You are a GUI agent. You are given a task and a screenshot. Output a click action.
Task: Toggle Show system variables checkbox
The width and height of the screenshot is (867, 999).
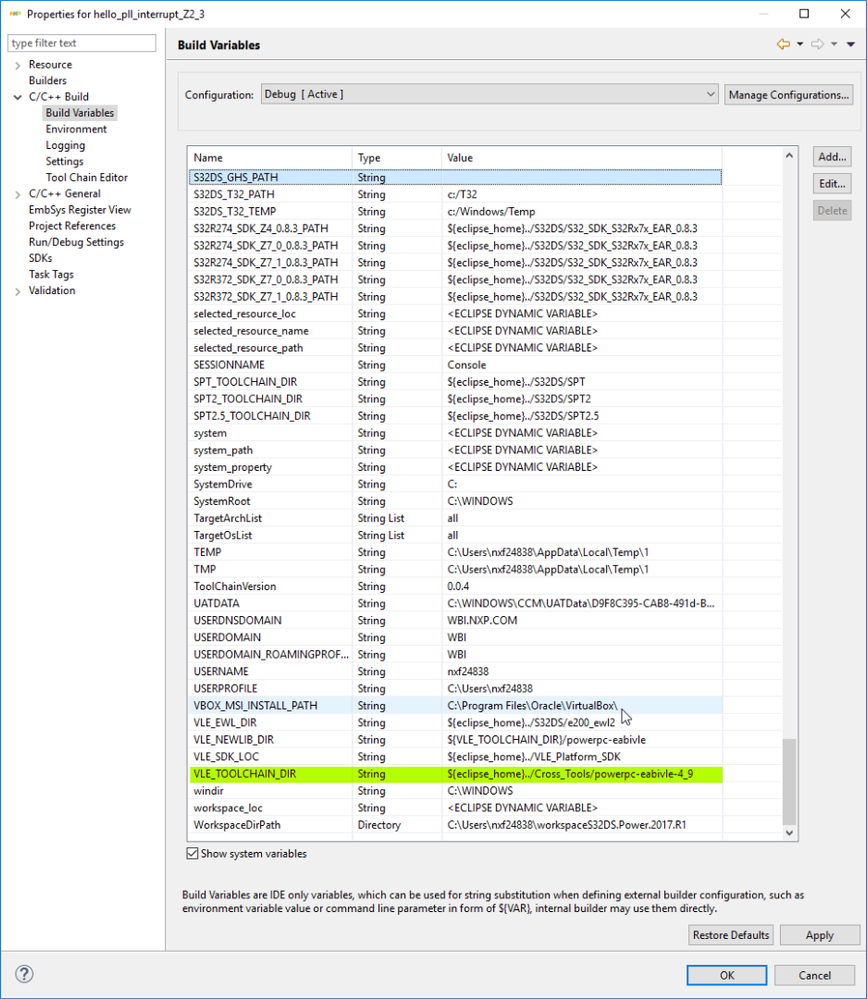(192, 853)
